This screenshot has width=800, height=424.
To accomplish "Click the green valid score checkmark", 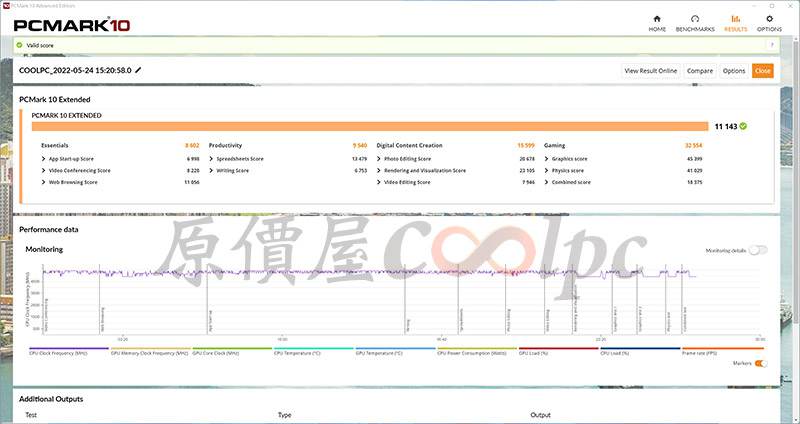I will 19,45.
